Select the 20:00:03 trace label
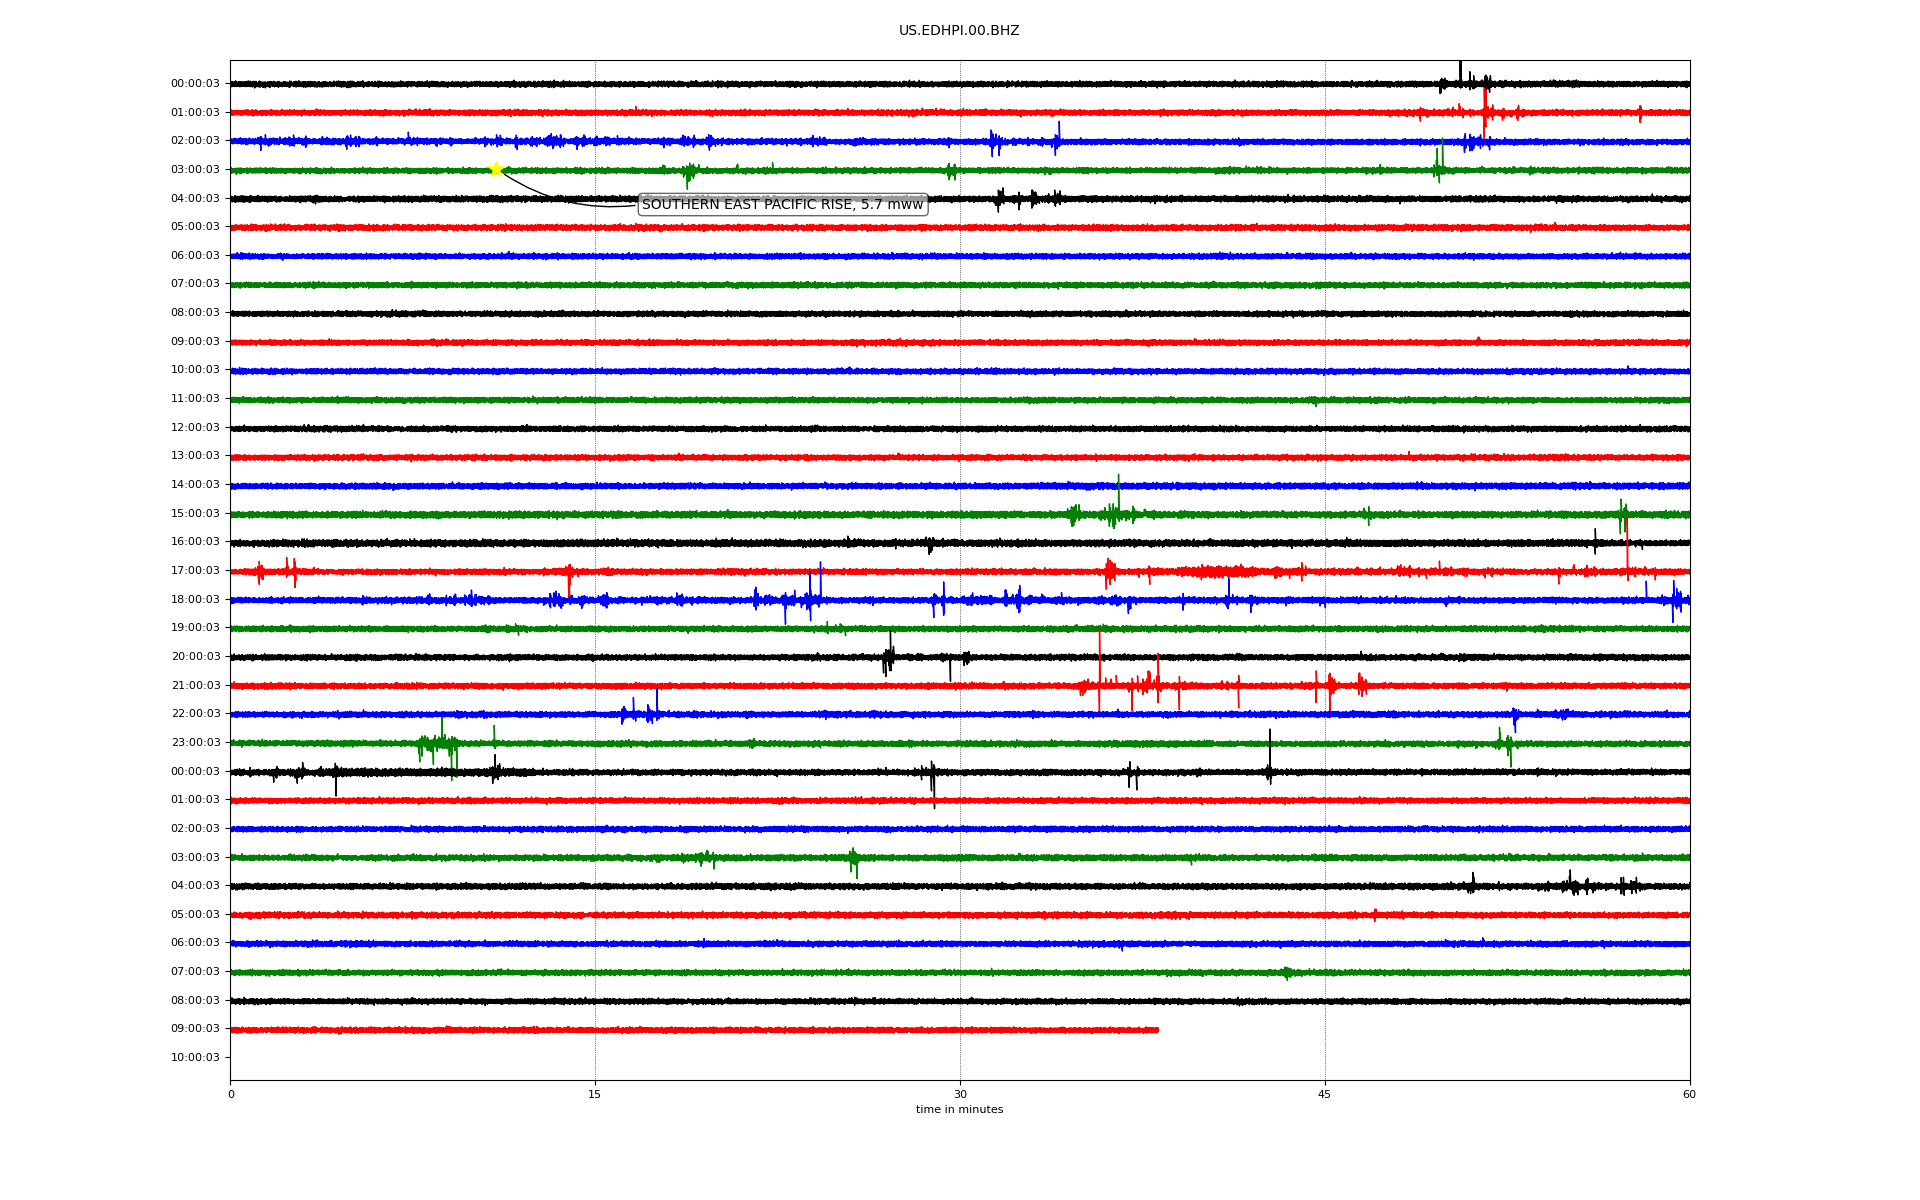This screenshot has height=1200, width=1920. 195,657
